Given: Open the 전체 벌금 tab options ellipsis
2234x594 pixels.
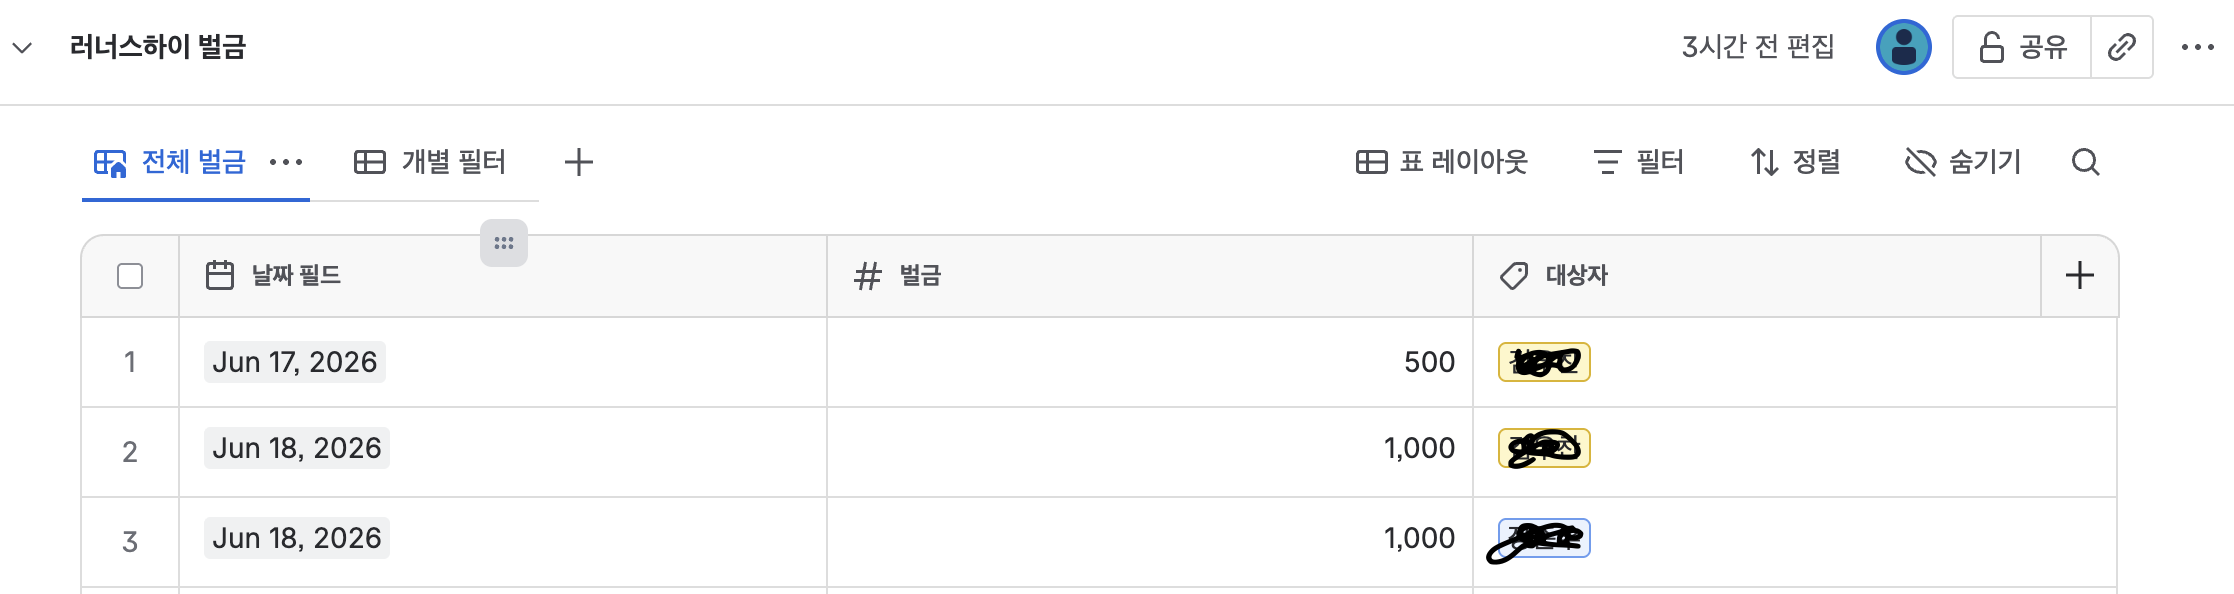Looking at the screenshot, I should point(286,162).
